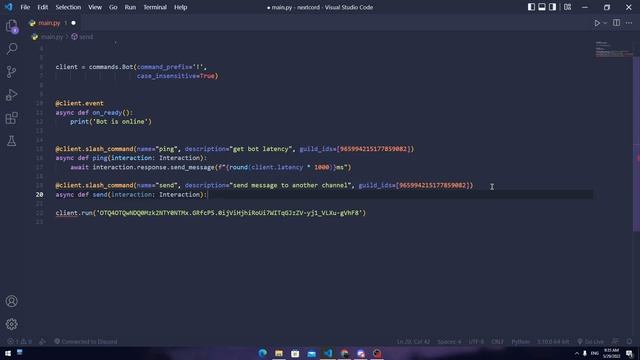
Task: Open the Help menu
Action: [x=180, y=7]
